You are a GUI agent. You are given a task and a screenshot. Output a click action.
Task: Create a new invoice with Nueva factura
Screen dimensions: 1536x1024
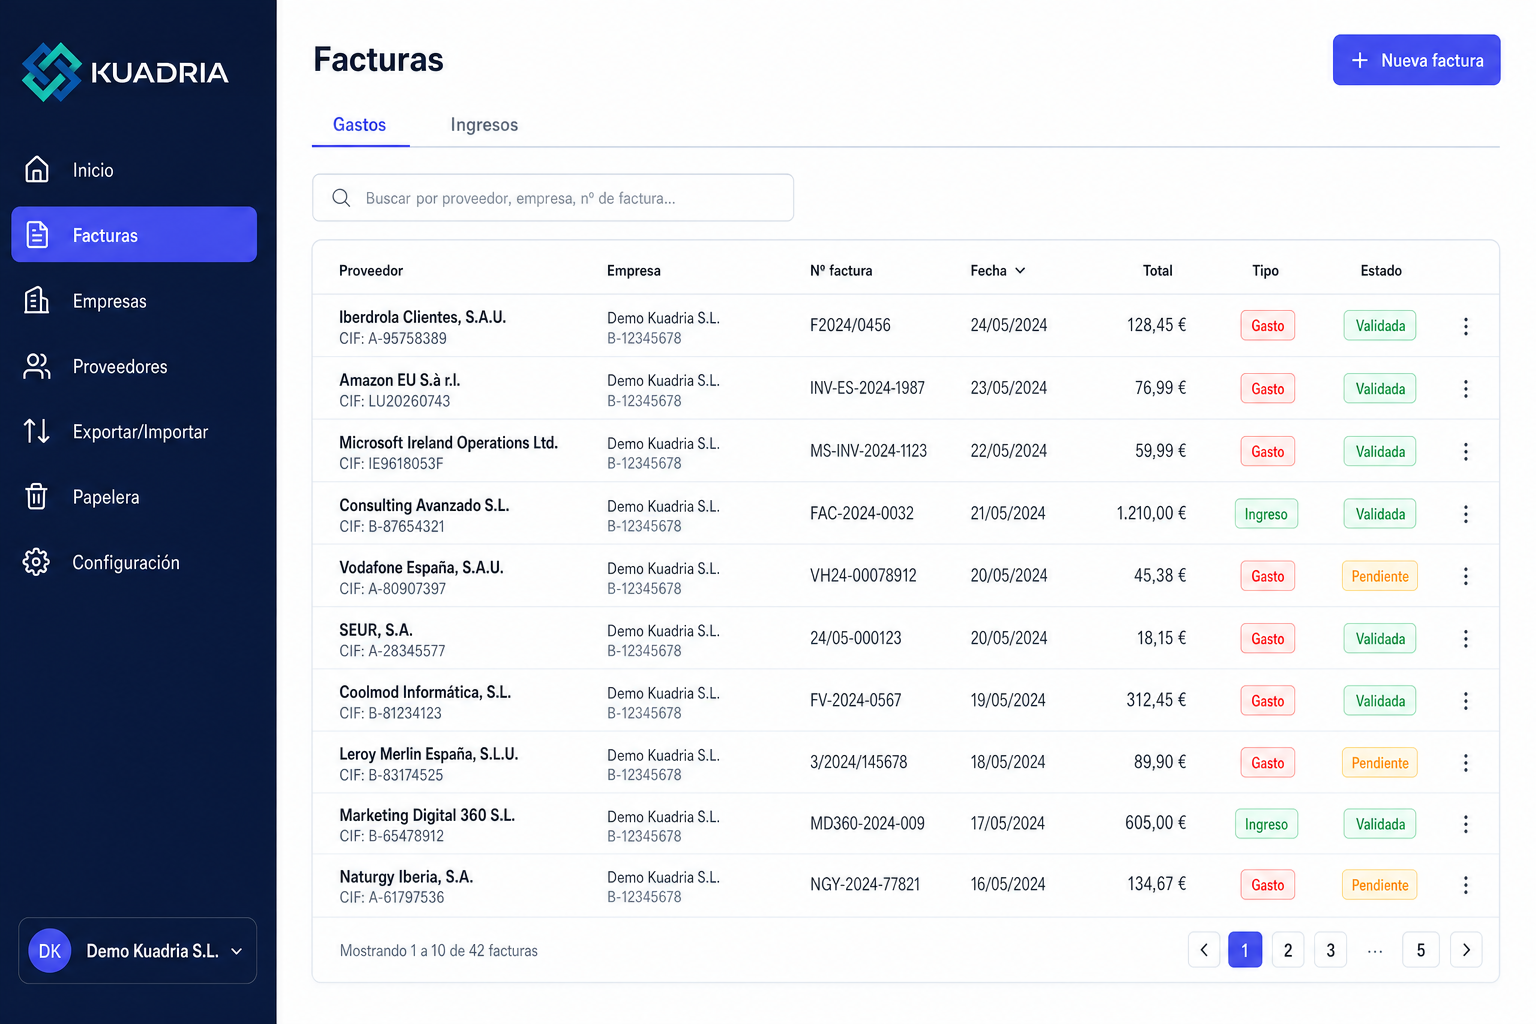pos(1416,60)
